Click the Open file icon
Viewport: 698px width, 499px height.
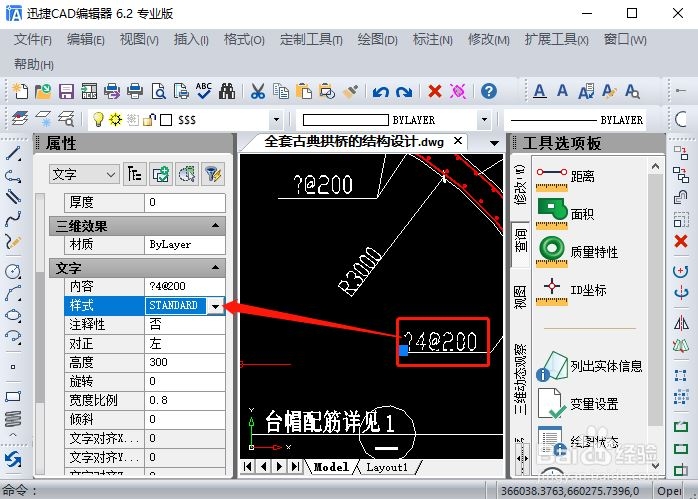43,91
